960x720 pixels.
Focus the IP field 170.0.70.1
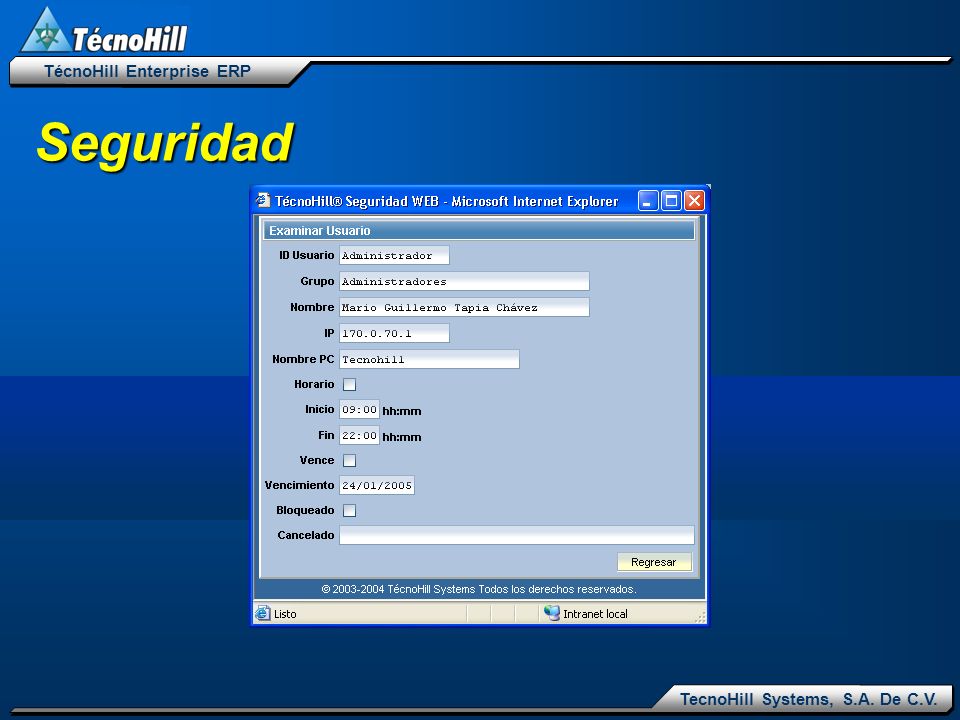pos(394,334)
